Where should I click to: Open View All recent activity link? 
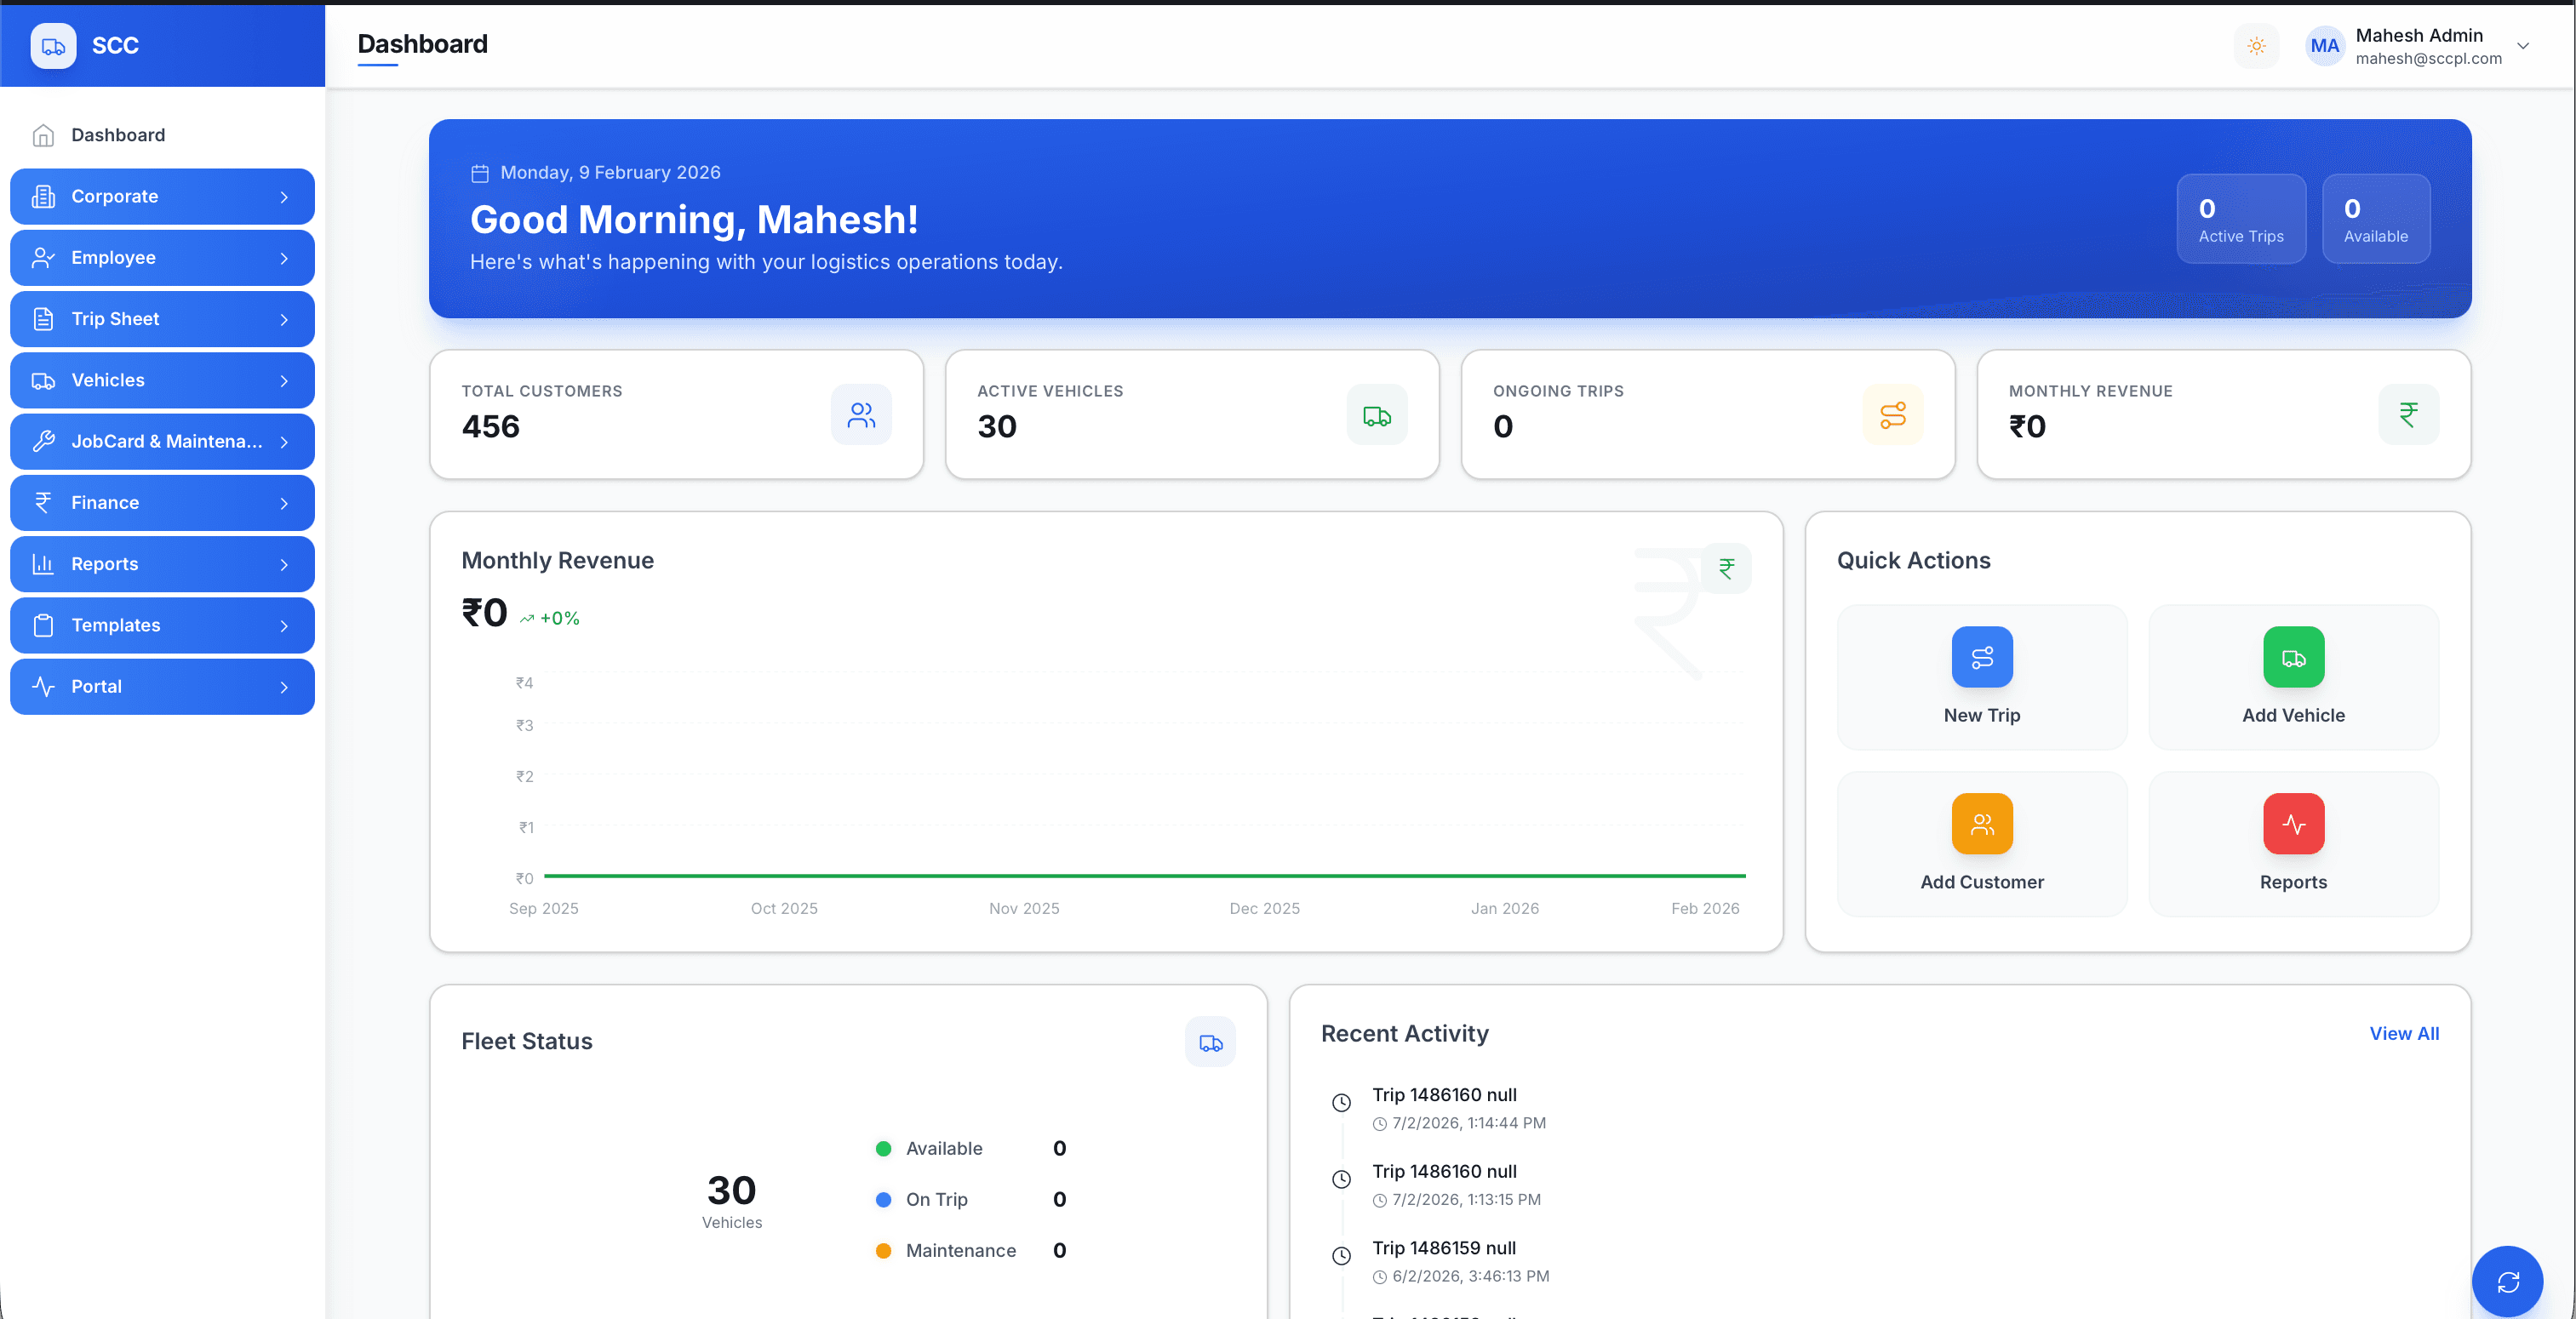2403,1034
